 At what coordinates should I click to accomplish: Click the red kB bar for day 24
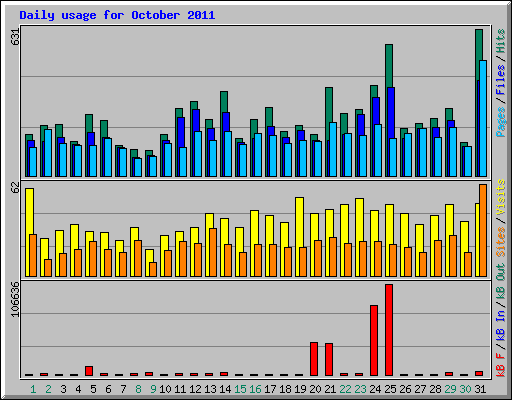374,340
